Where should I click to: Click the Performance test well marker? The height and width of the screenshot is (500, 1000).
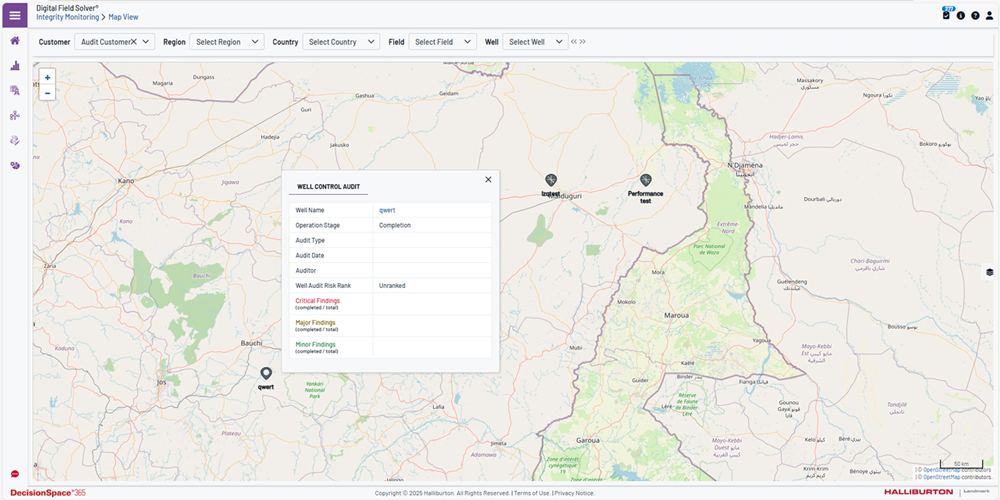(x=646, y=181)
